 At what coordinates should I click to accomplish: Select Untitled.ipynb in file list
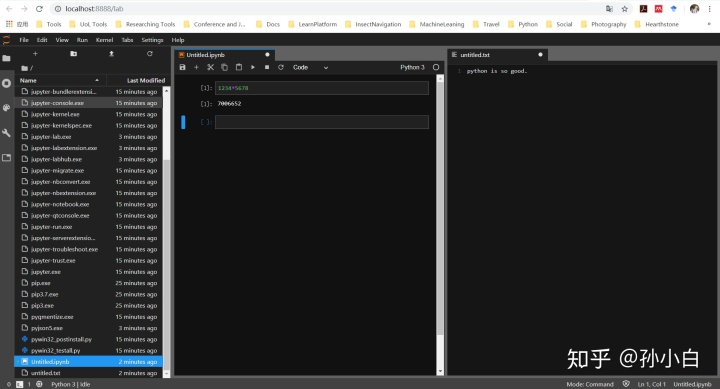coord(88,362)
